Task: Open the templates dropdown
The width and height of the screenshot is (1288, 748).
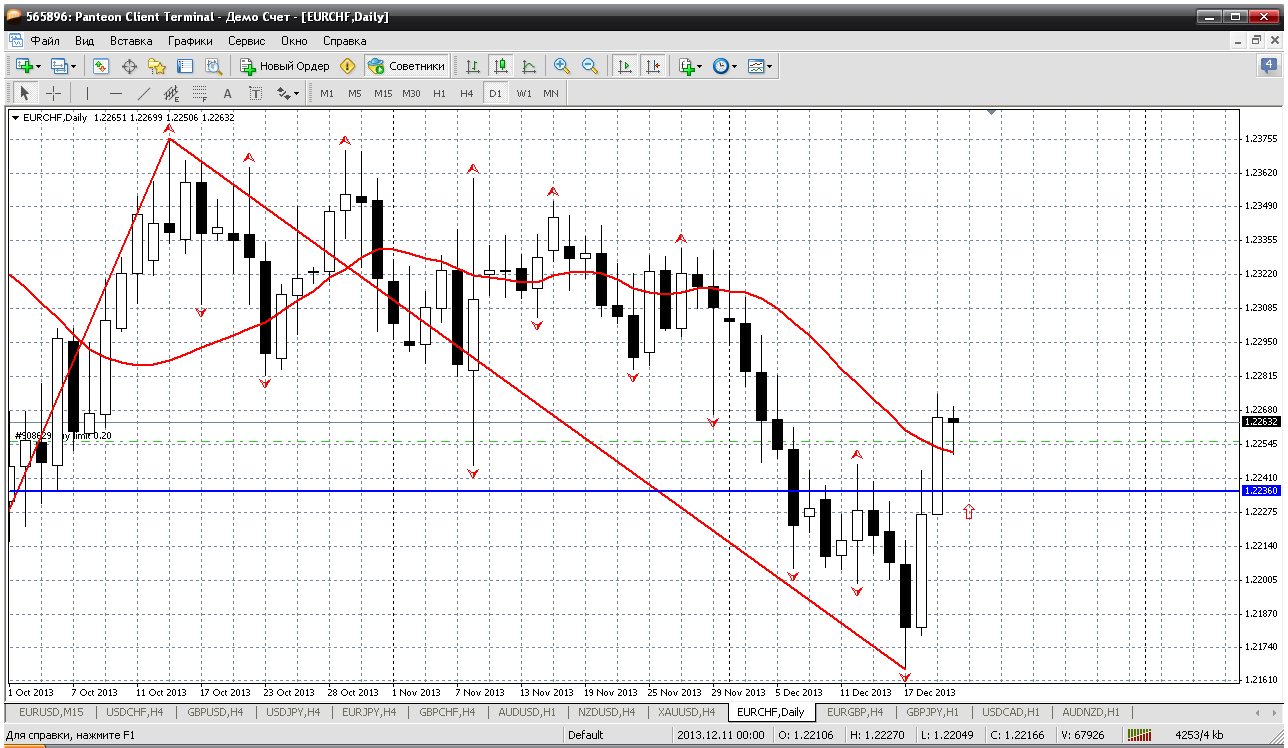Action: 760,66
